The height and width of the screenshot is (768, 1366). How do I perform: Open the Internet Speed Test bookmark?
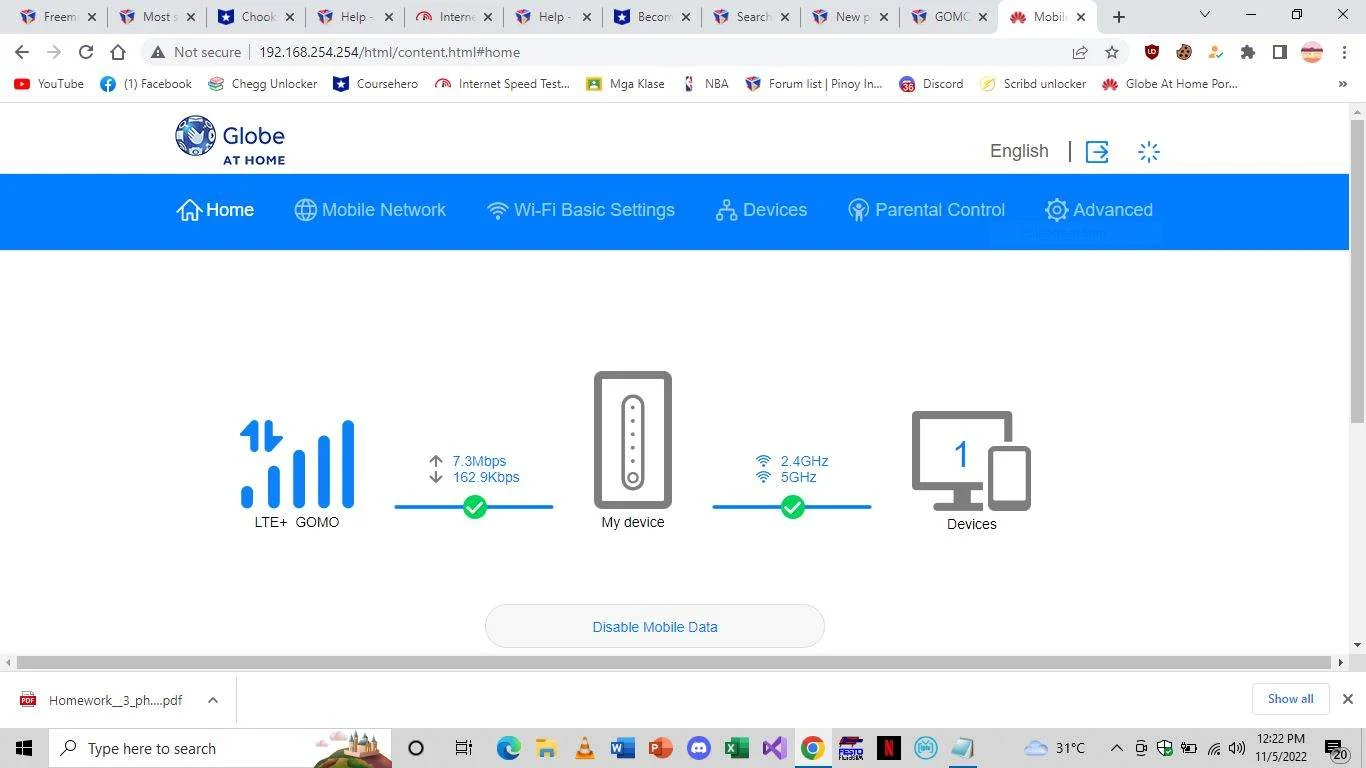[x=502, y=84]
